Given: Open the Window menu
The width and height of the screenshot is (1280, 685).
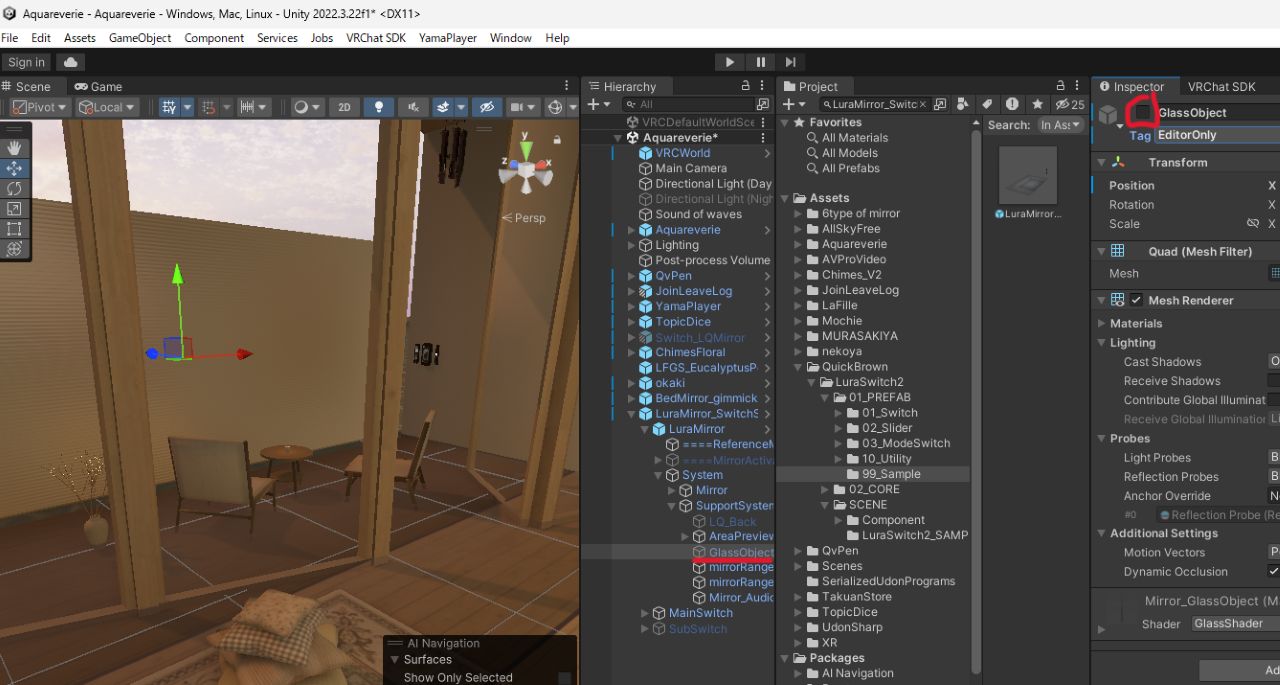Looking at the screenshot, I should pos(510,38).
